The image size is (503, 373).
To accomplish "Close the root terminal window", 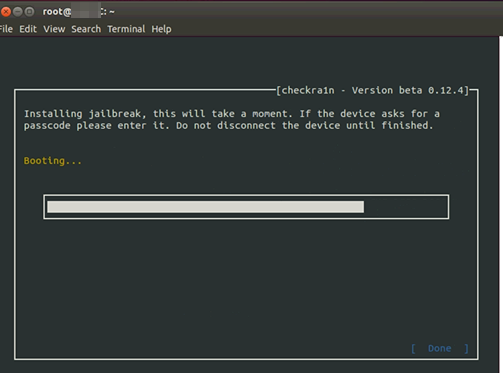I will [x=6, y=12].
